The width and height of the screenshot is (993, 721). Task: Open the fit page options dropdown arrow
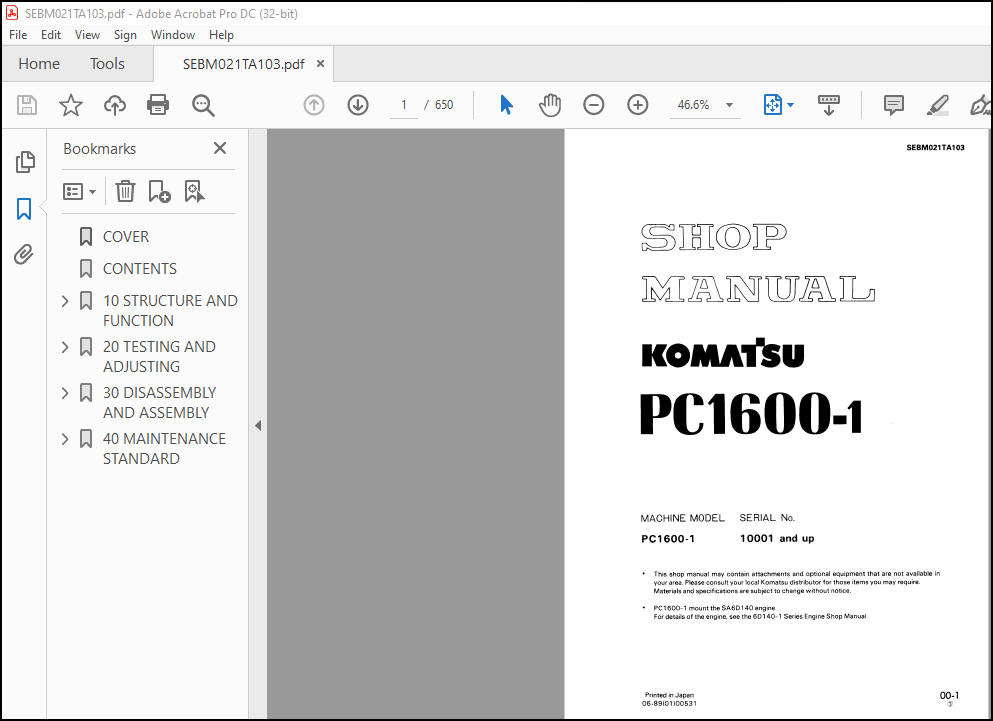(x=790, y=105)
